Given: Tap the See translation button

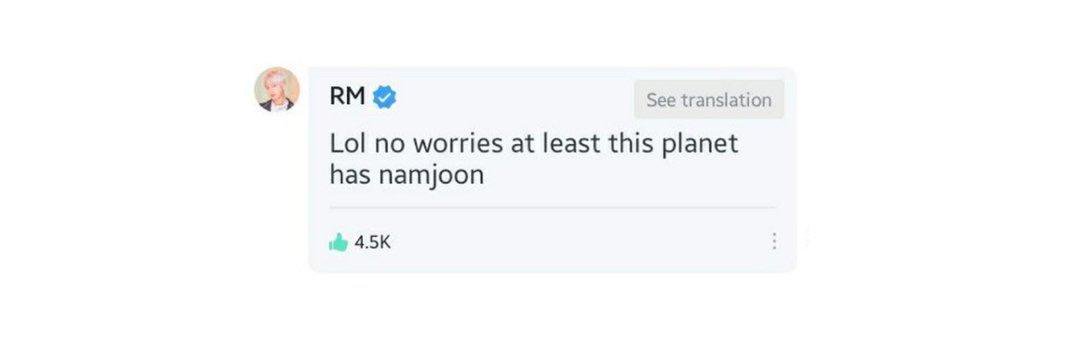Looking at the screenshot, I should (709, 100).
